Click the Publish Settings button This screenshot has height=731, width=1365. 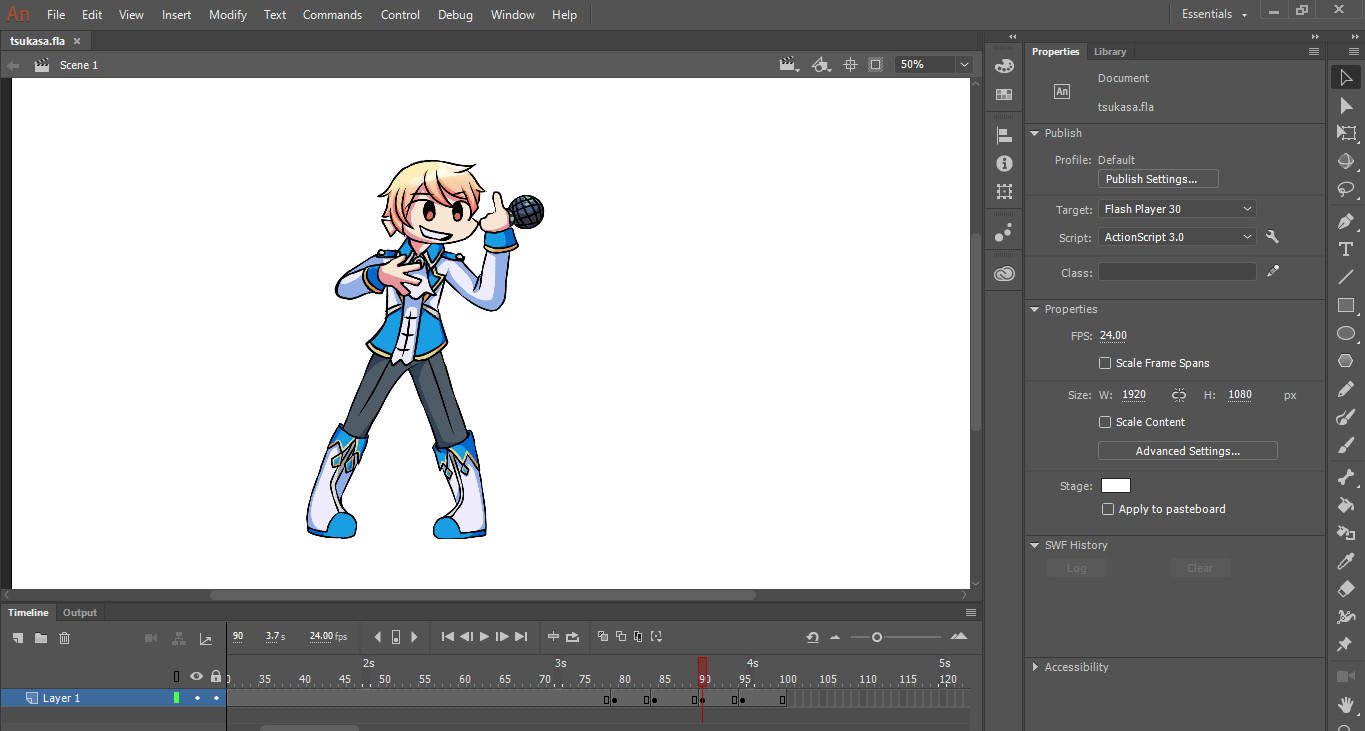[1158, 179]
